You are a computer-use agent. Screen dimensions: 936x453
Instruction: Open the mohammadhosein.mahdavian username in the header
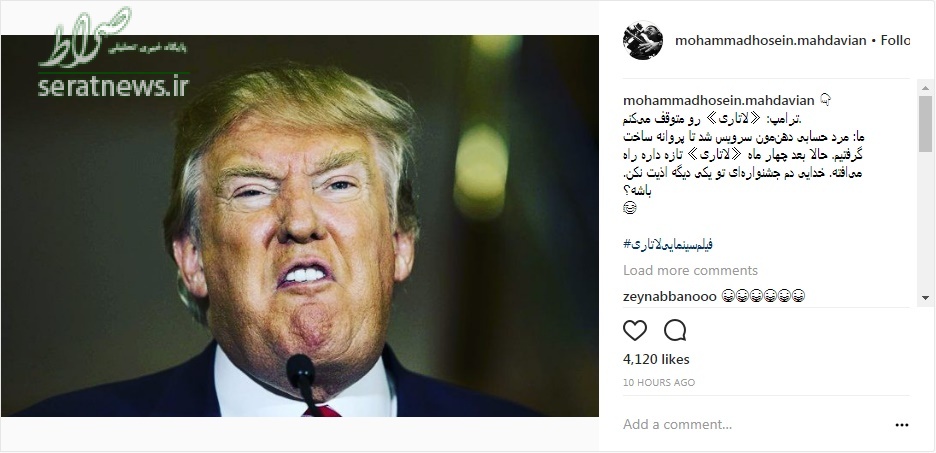pos(770,41)
